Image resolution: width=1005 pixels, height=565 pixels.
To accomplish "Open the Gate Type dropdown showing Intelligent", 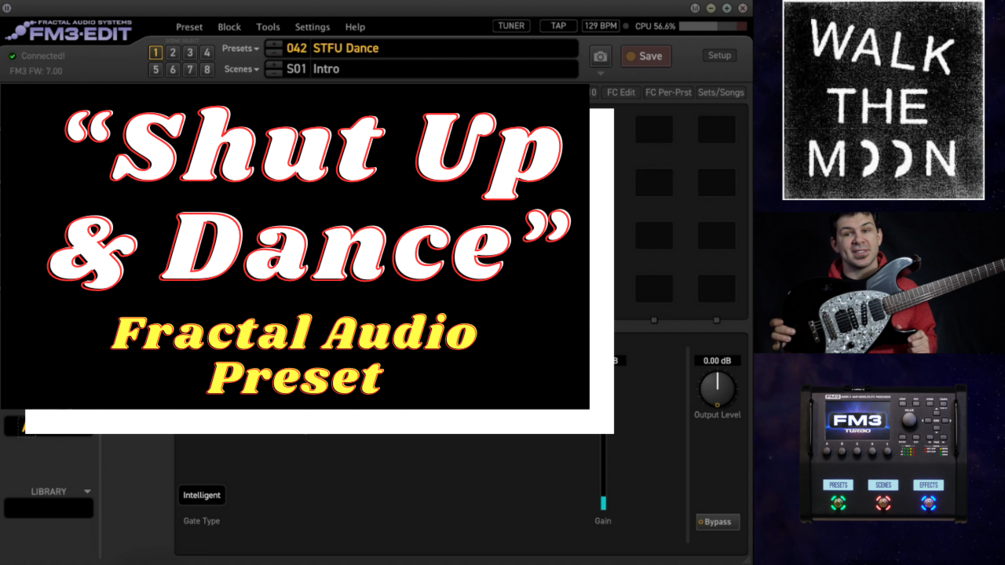I will coord(201,495).
